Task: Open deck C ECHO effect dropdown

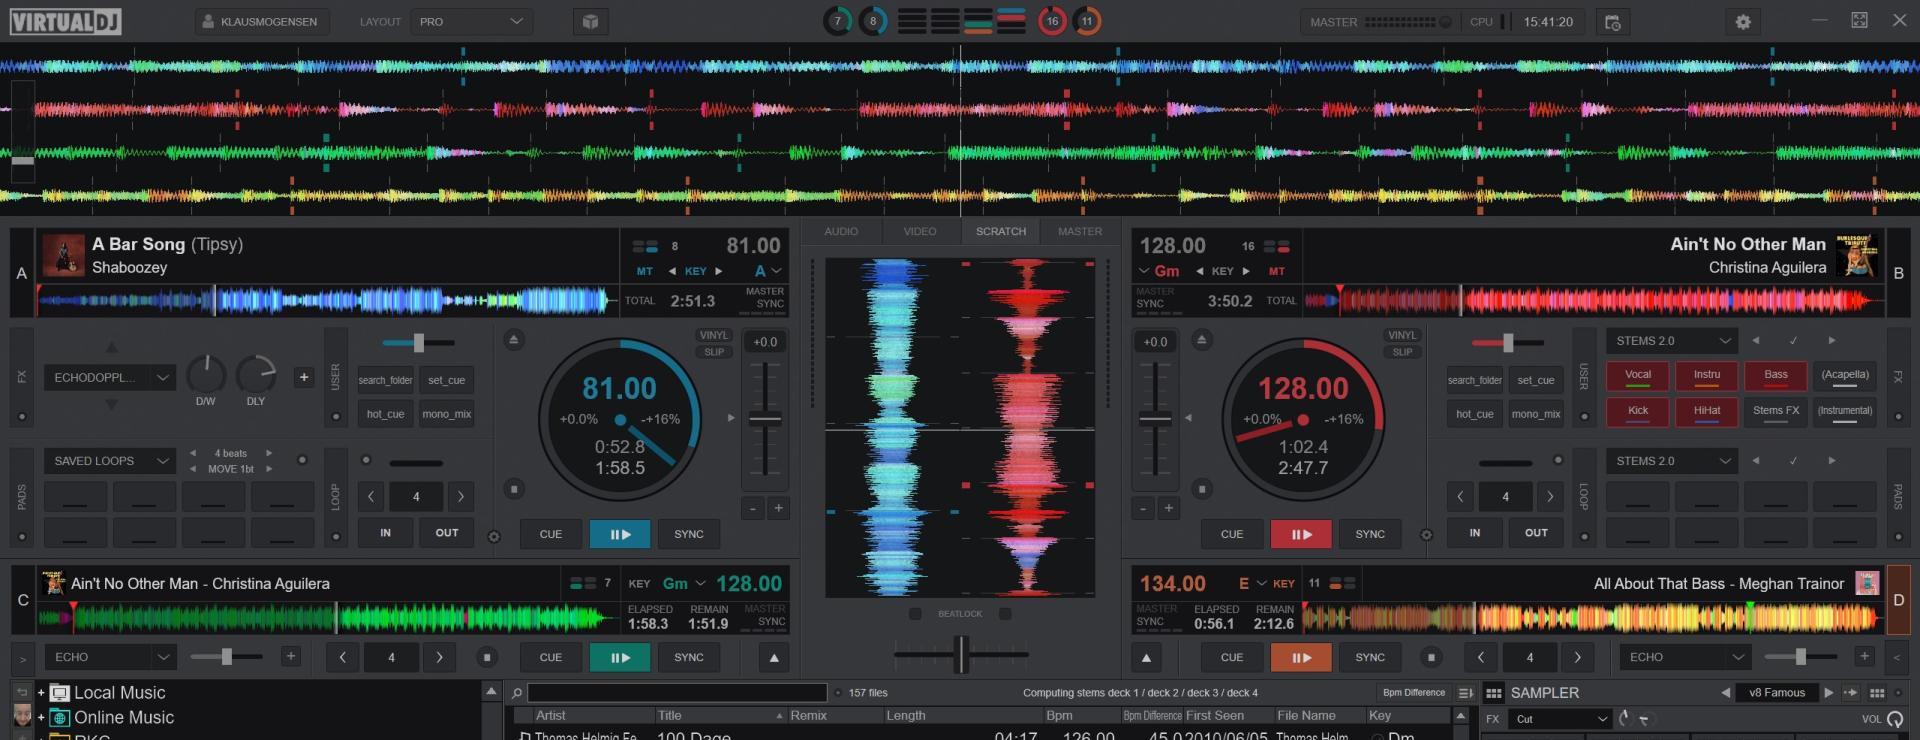Action: click(110, 657)
